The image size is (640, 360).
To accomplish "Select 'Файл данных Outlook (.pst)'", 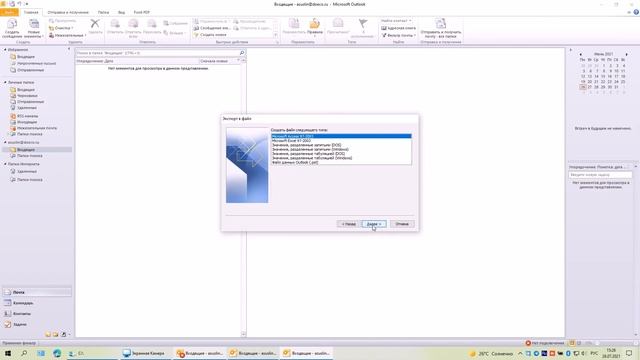I will [x=341, y=162].
